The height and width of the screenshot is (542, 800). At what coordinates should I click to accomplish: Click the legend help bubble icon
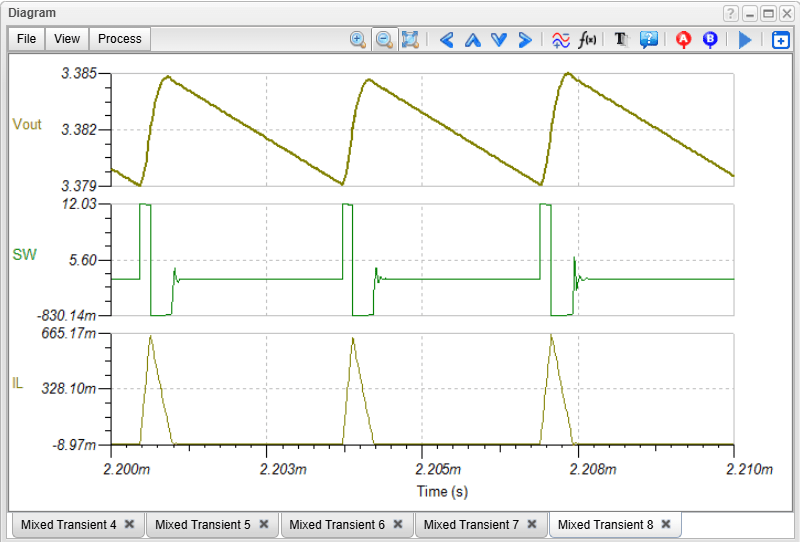tap(648, 39)
